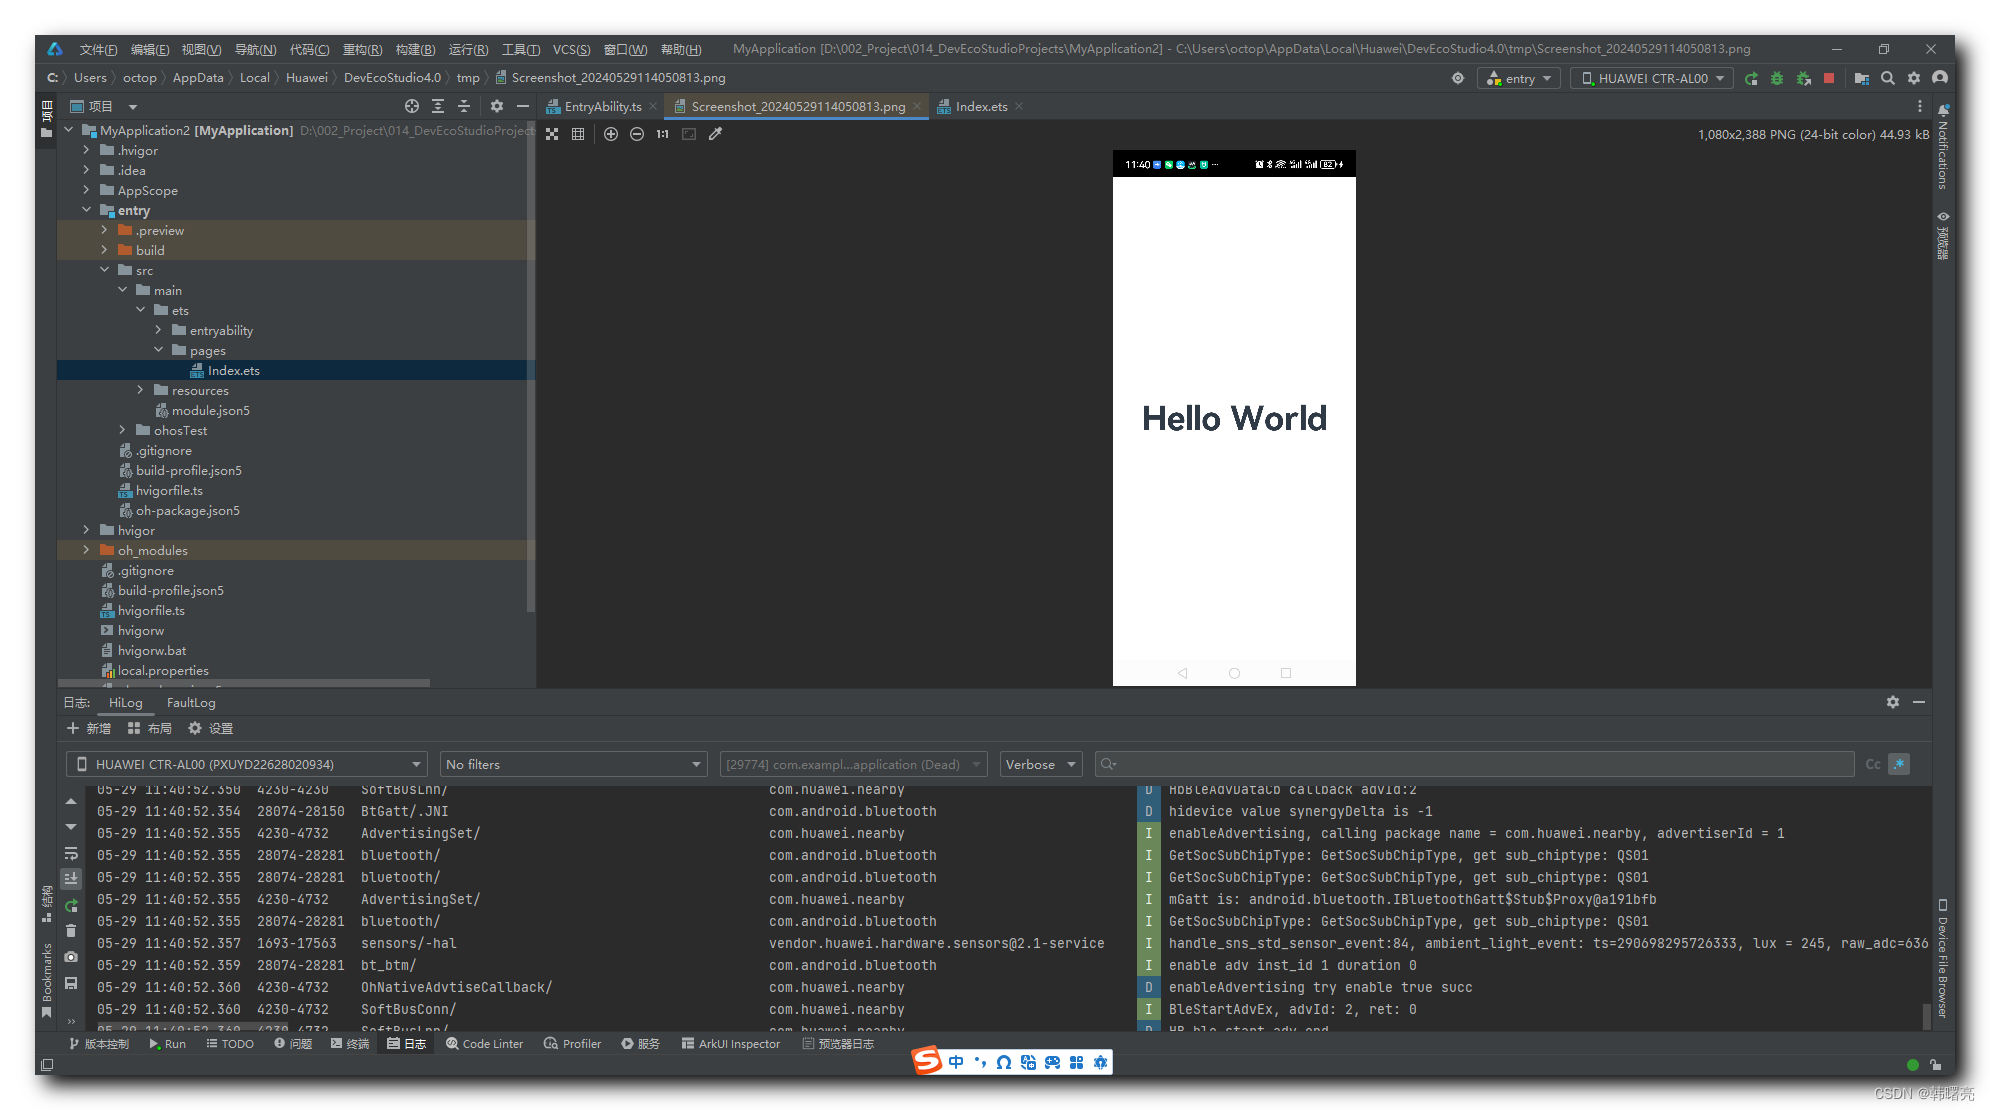Select the eyedropper color picker in image viewer

coord(714,133)
